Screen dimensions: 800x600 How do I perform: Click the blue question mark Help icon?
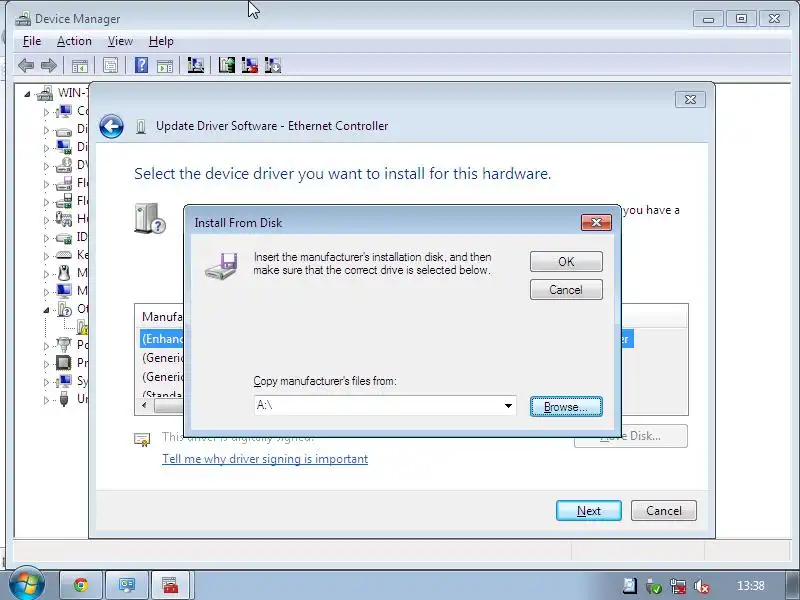(141, 65)
